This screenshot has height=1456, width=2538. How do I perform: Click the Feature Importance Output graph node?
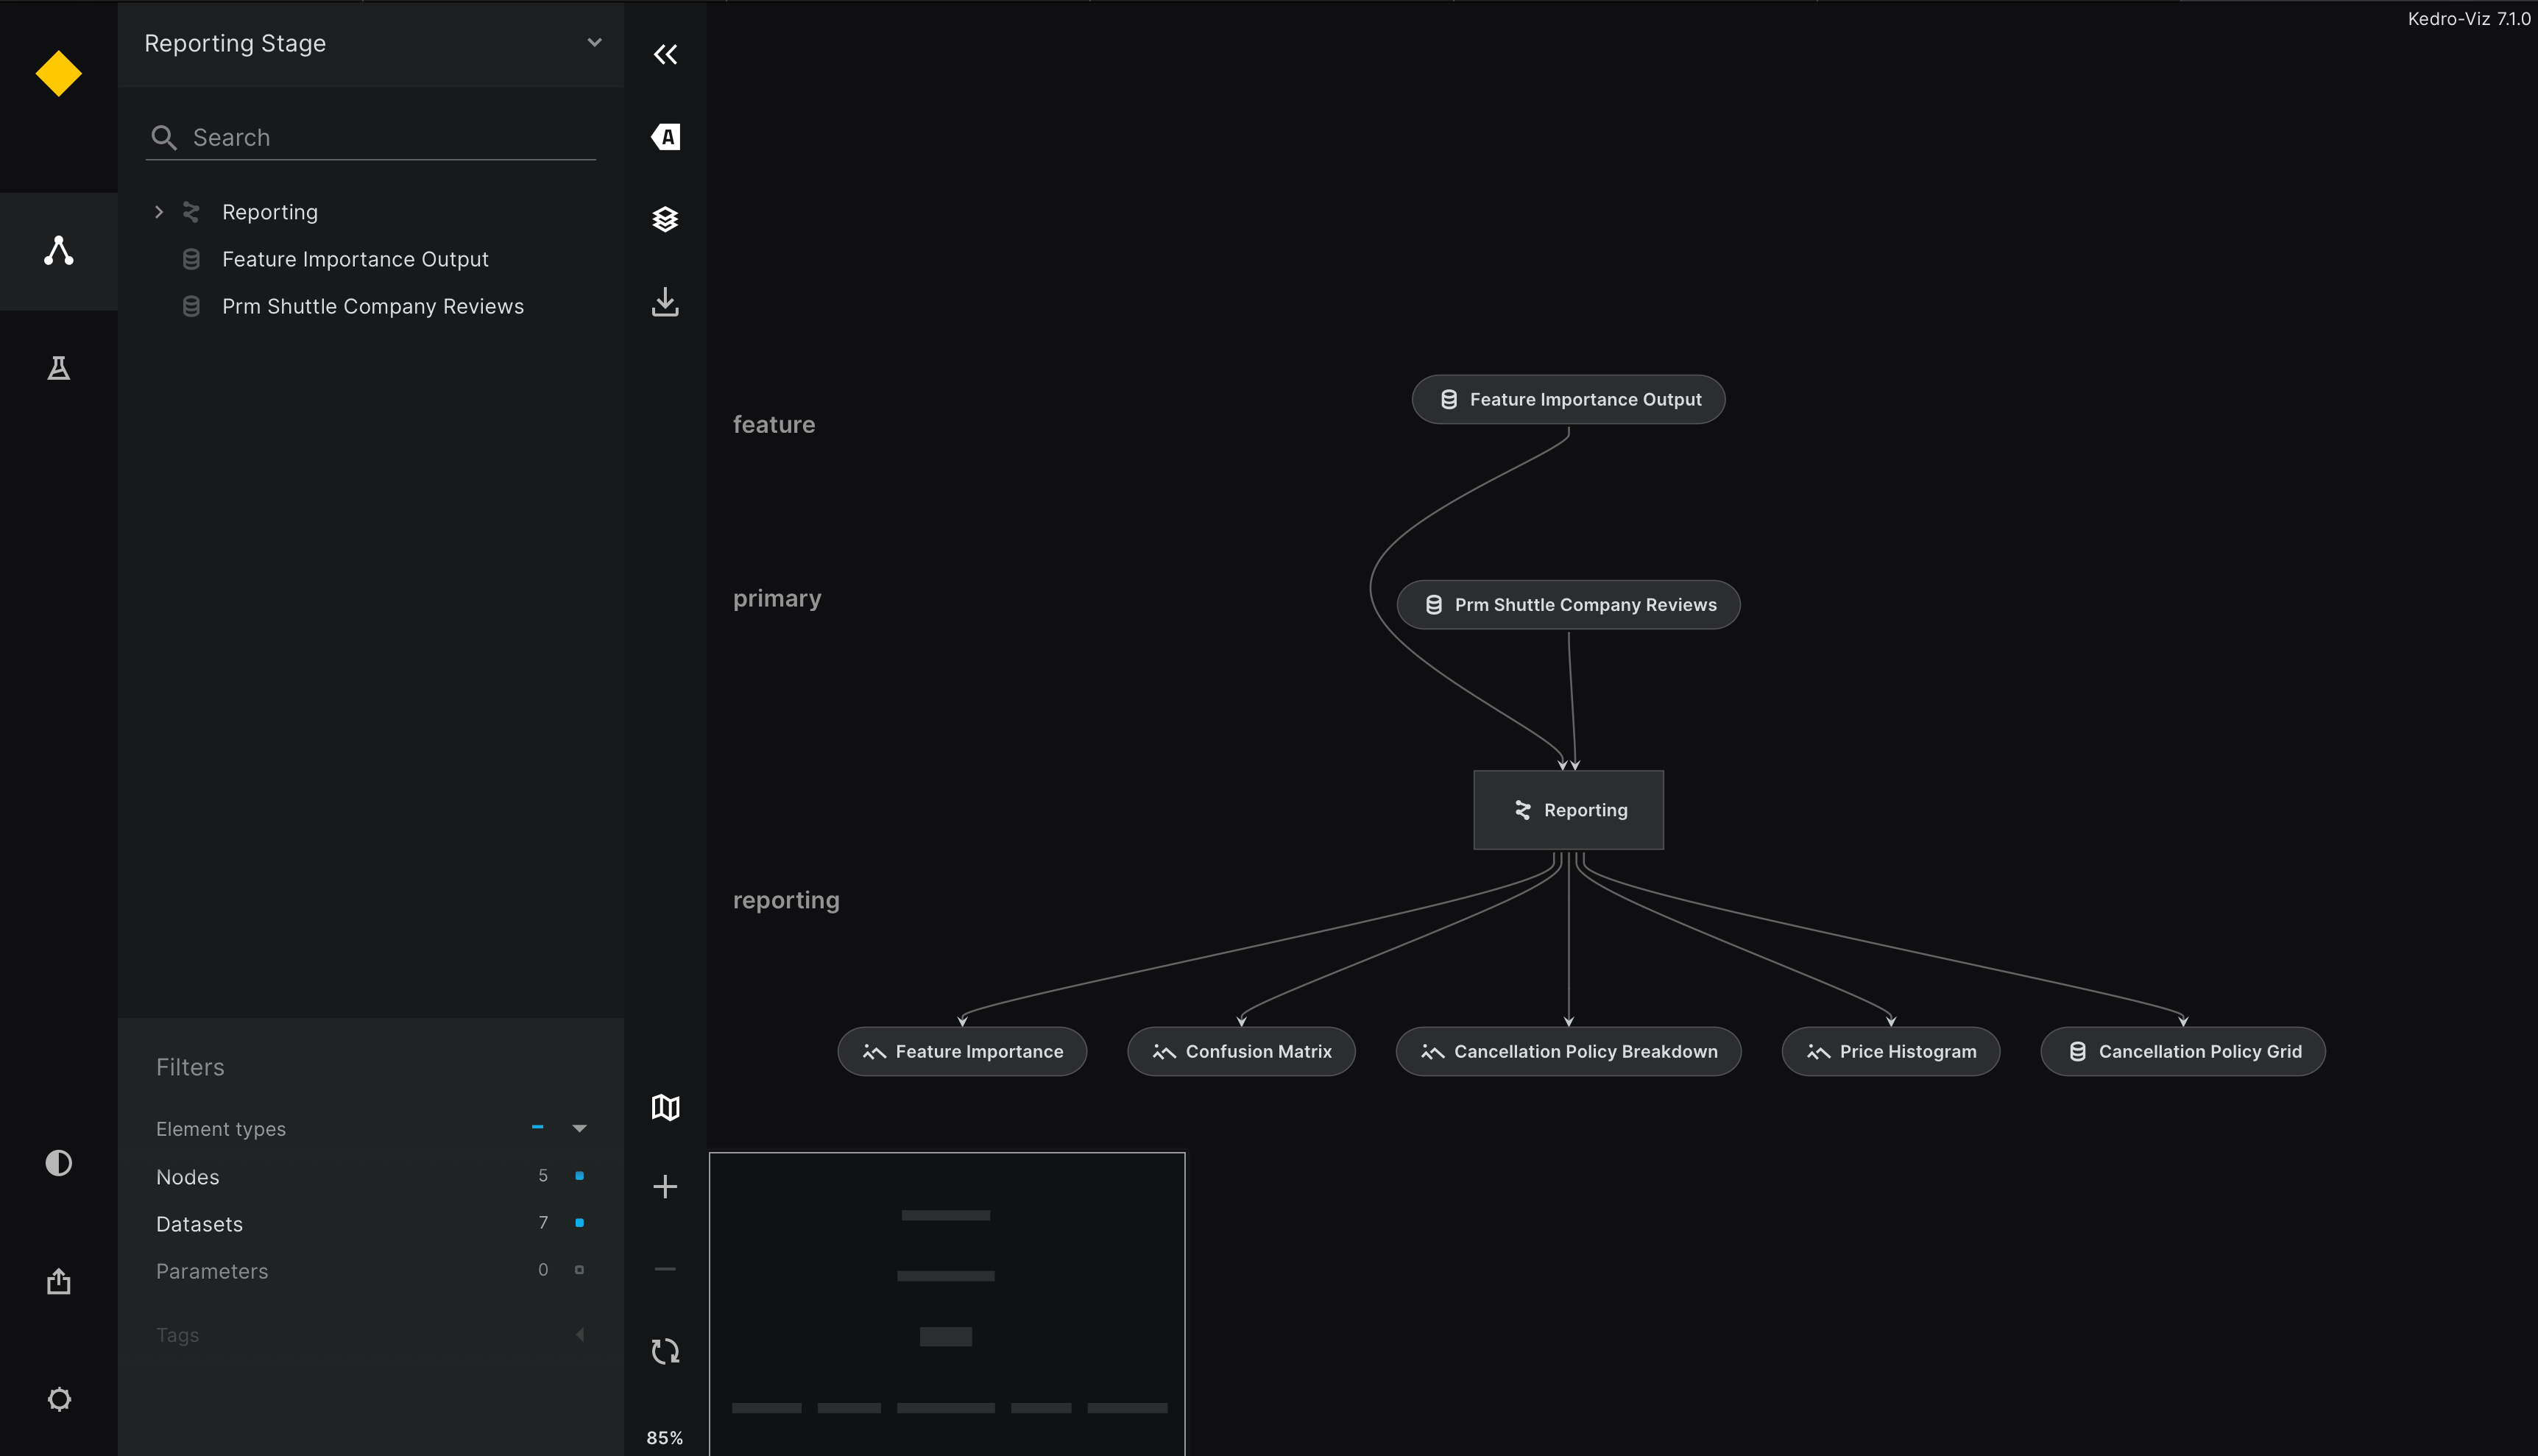1568,399
